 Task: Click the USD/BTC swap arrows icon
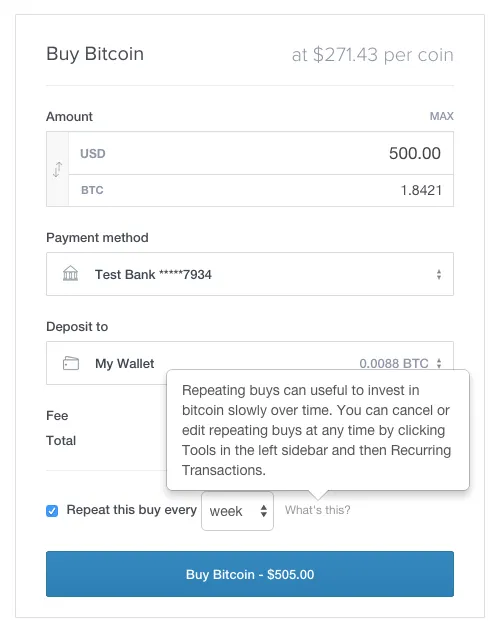(x=57, y=169)
